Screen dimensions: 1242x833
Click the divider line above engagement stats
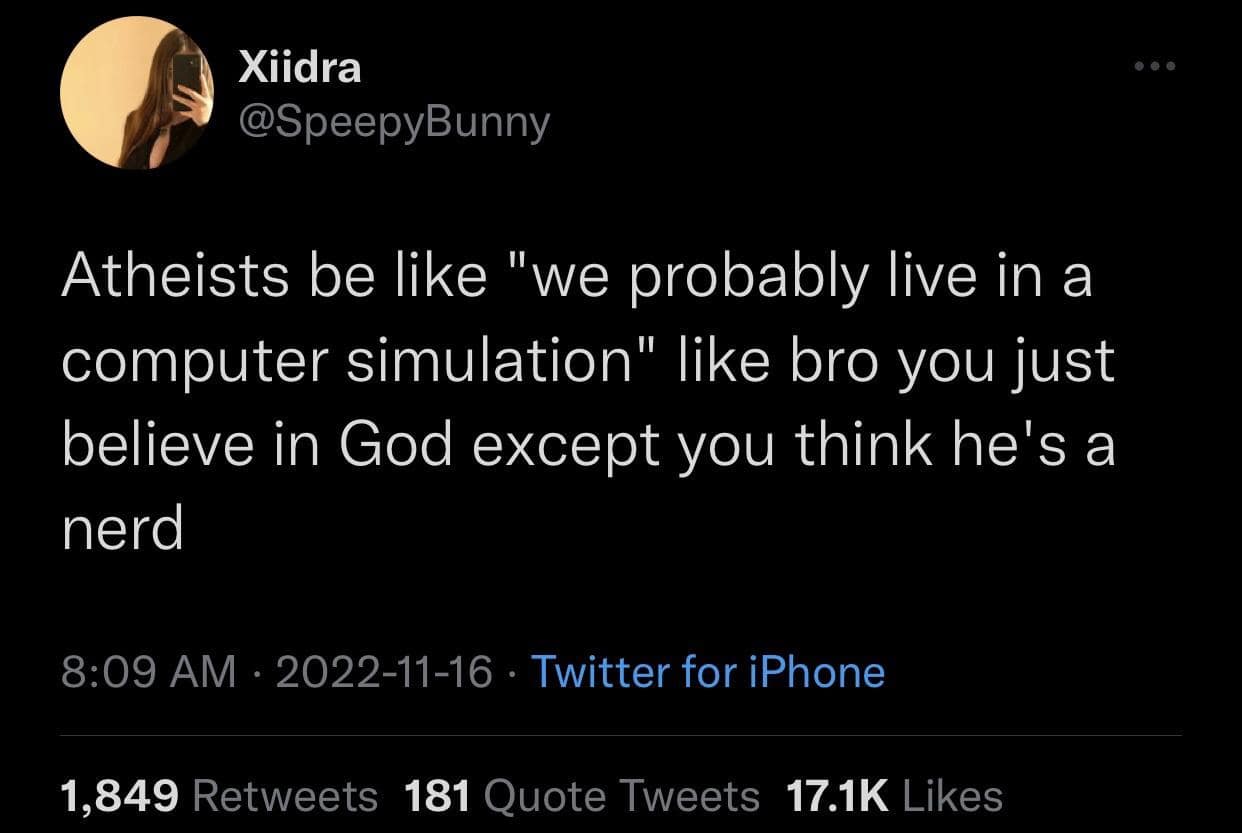(621, 737)
